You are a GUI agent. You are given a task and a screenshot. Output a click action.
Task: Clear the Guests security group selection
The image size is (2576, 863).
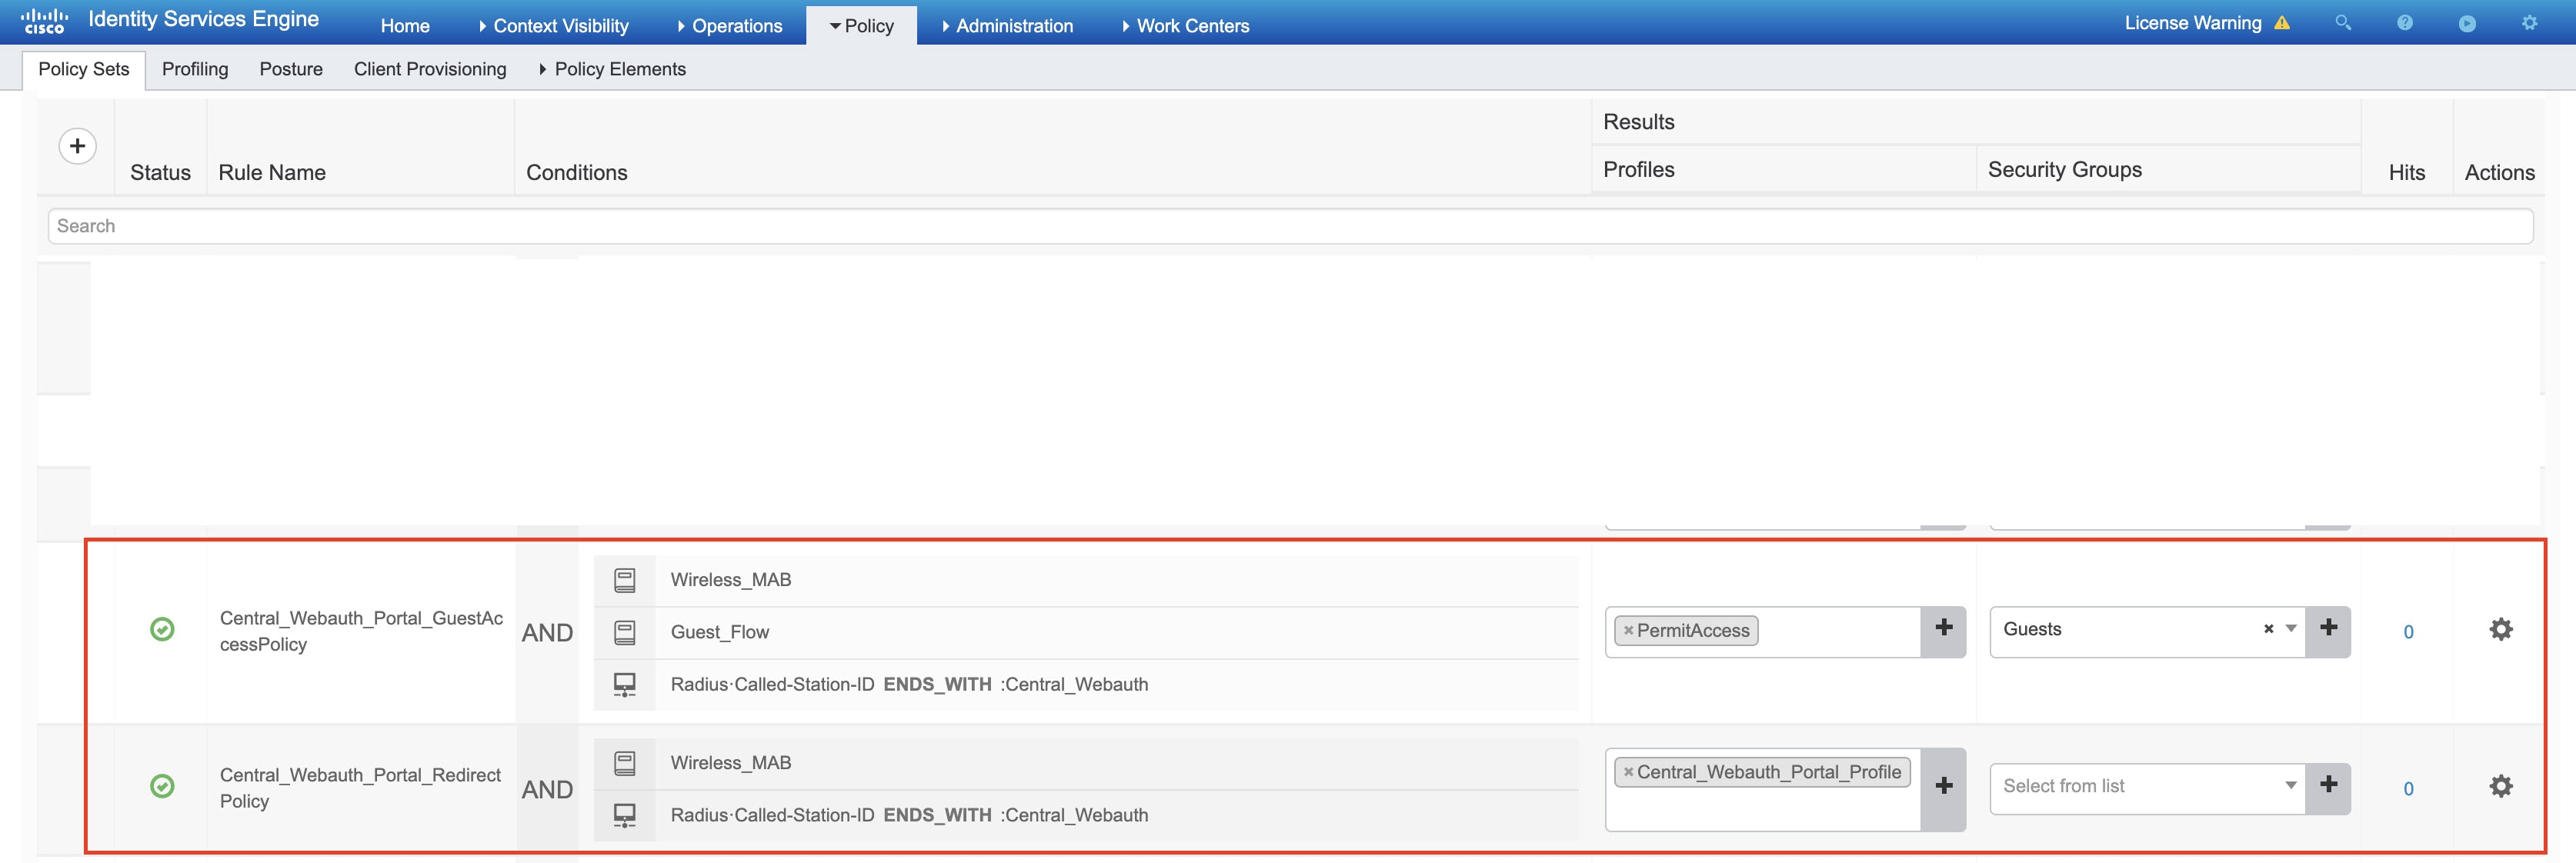click(2268, 629)
